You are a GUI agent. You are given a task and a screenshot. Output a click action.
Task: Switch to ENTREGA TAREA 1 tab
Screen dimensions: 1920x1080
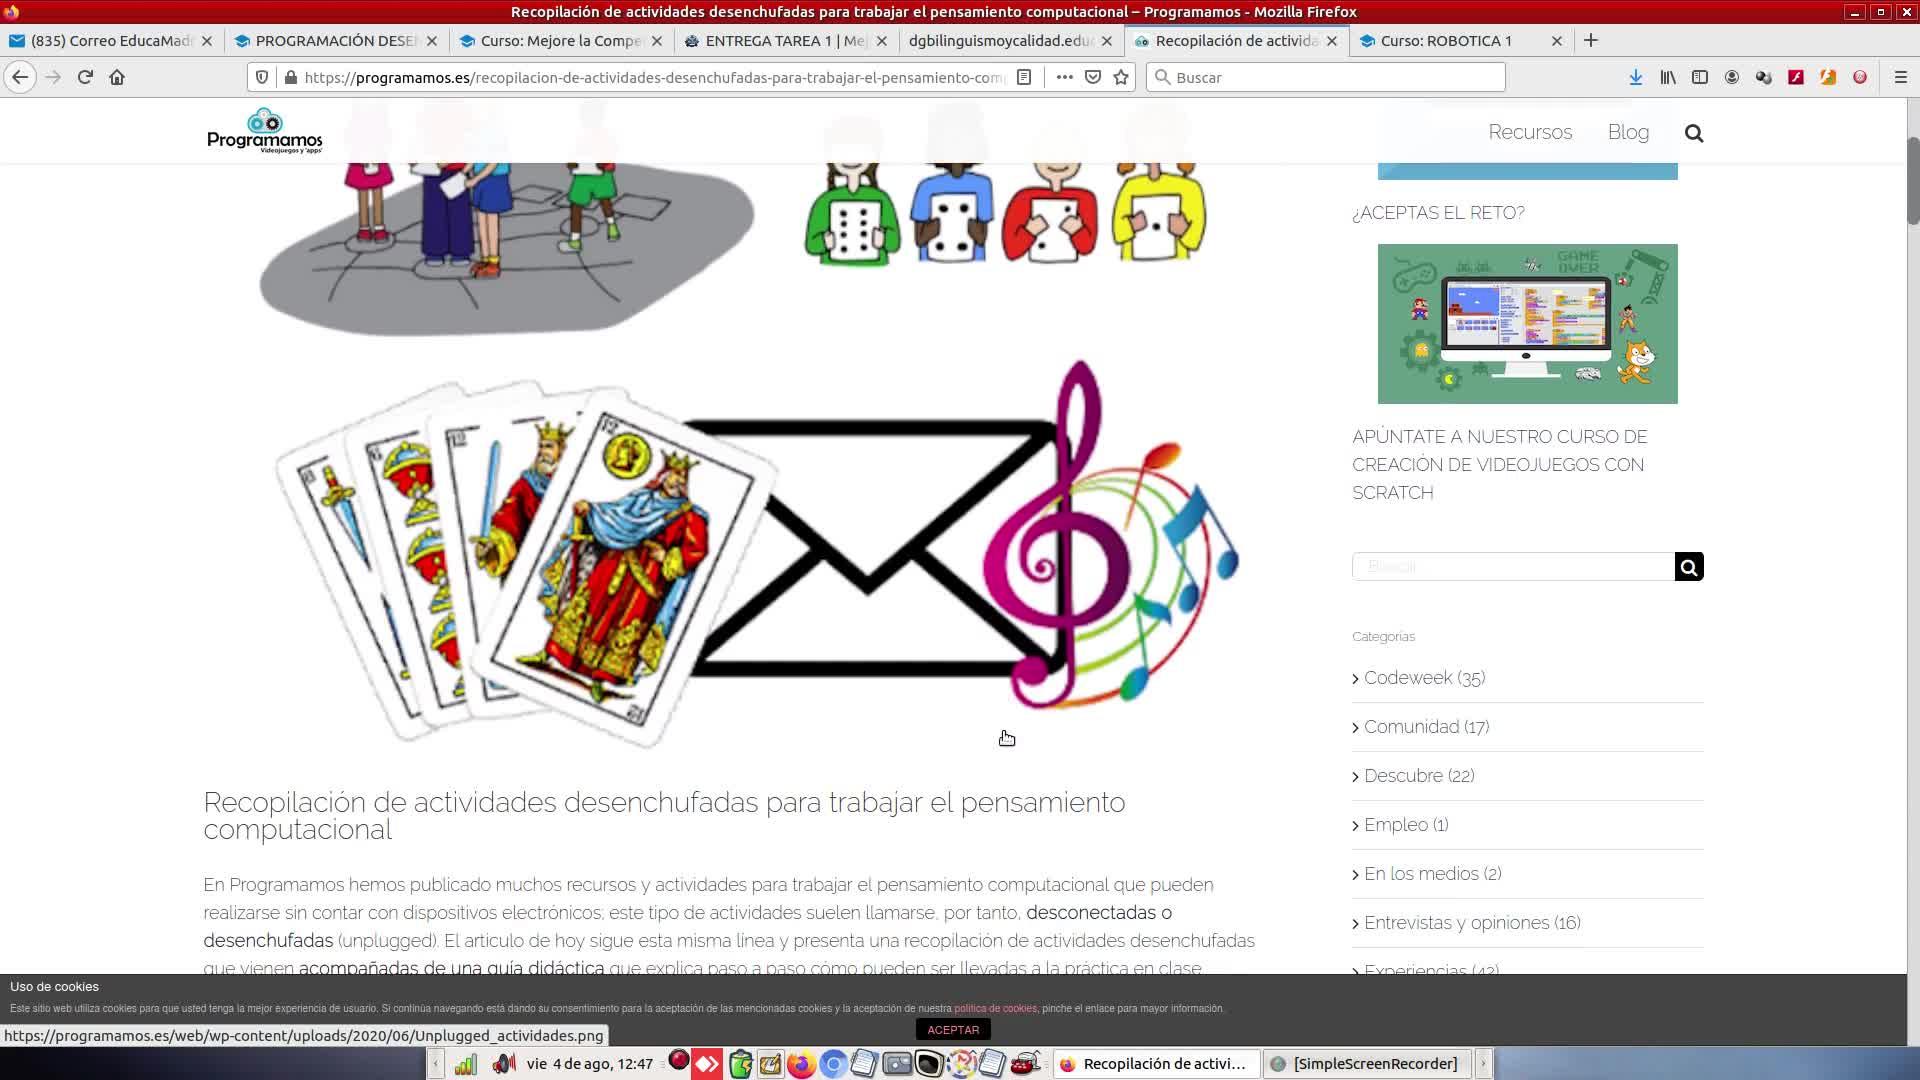pos(775,41)
